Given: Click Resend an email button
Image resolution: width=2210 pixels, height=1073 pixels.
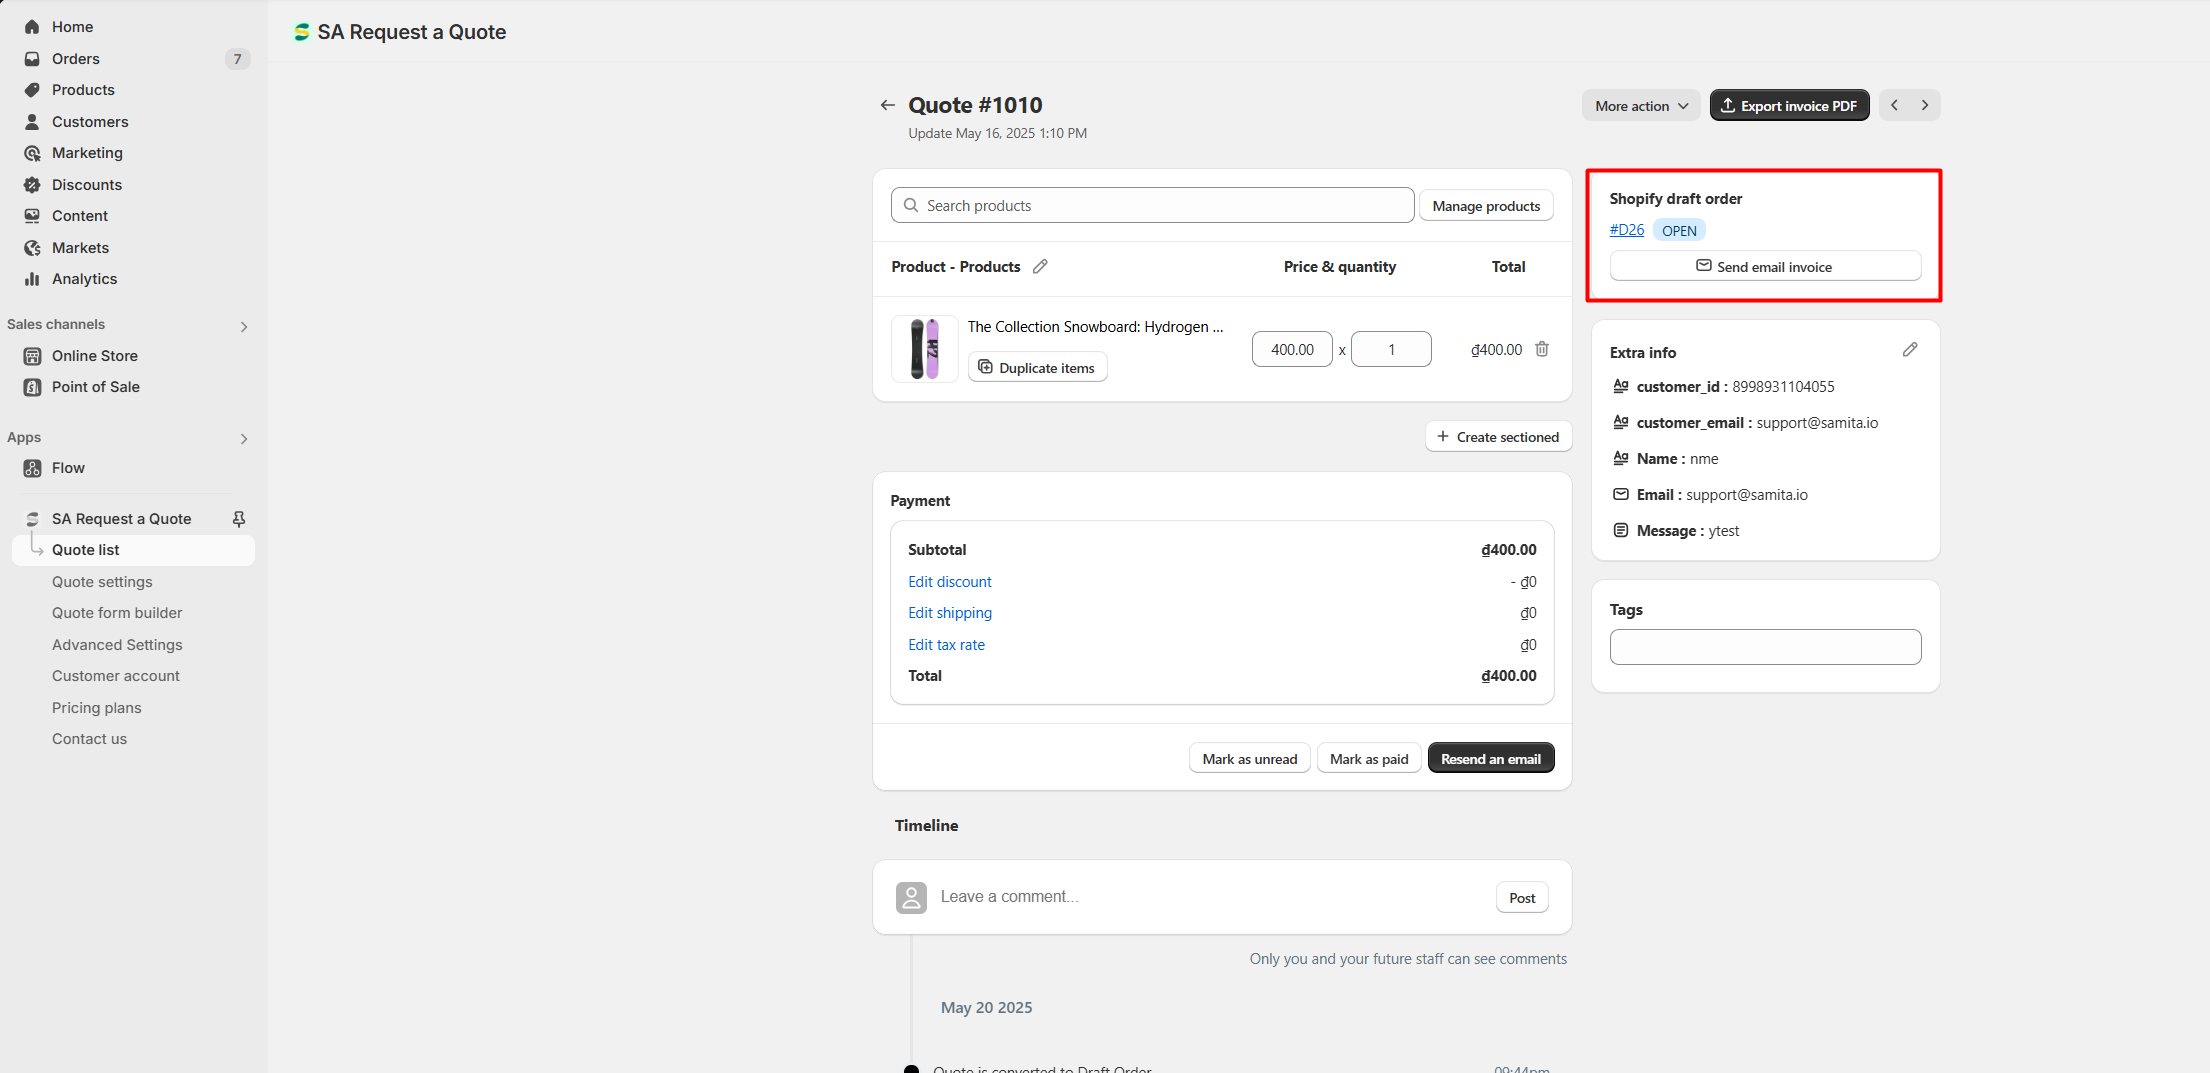Looking at the screenshot, I should [x=1490, y=759].
